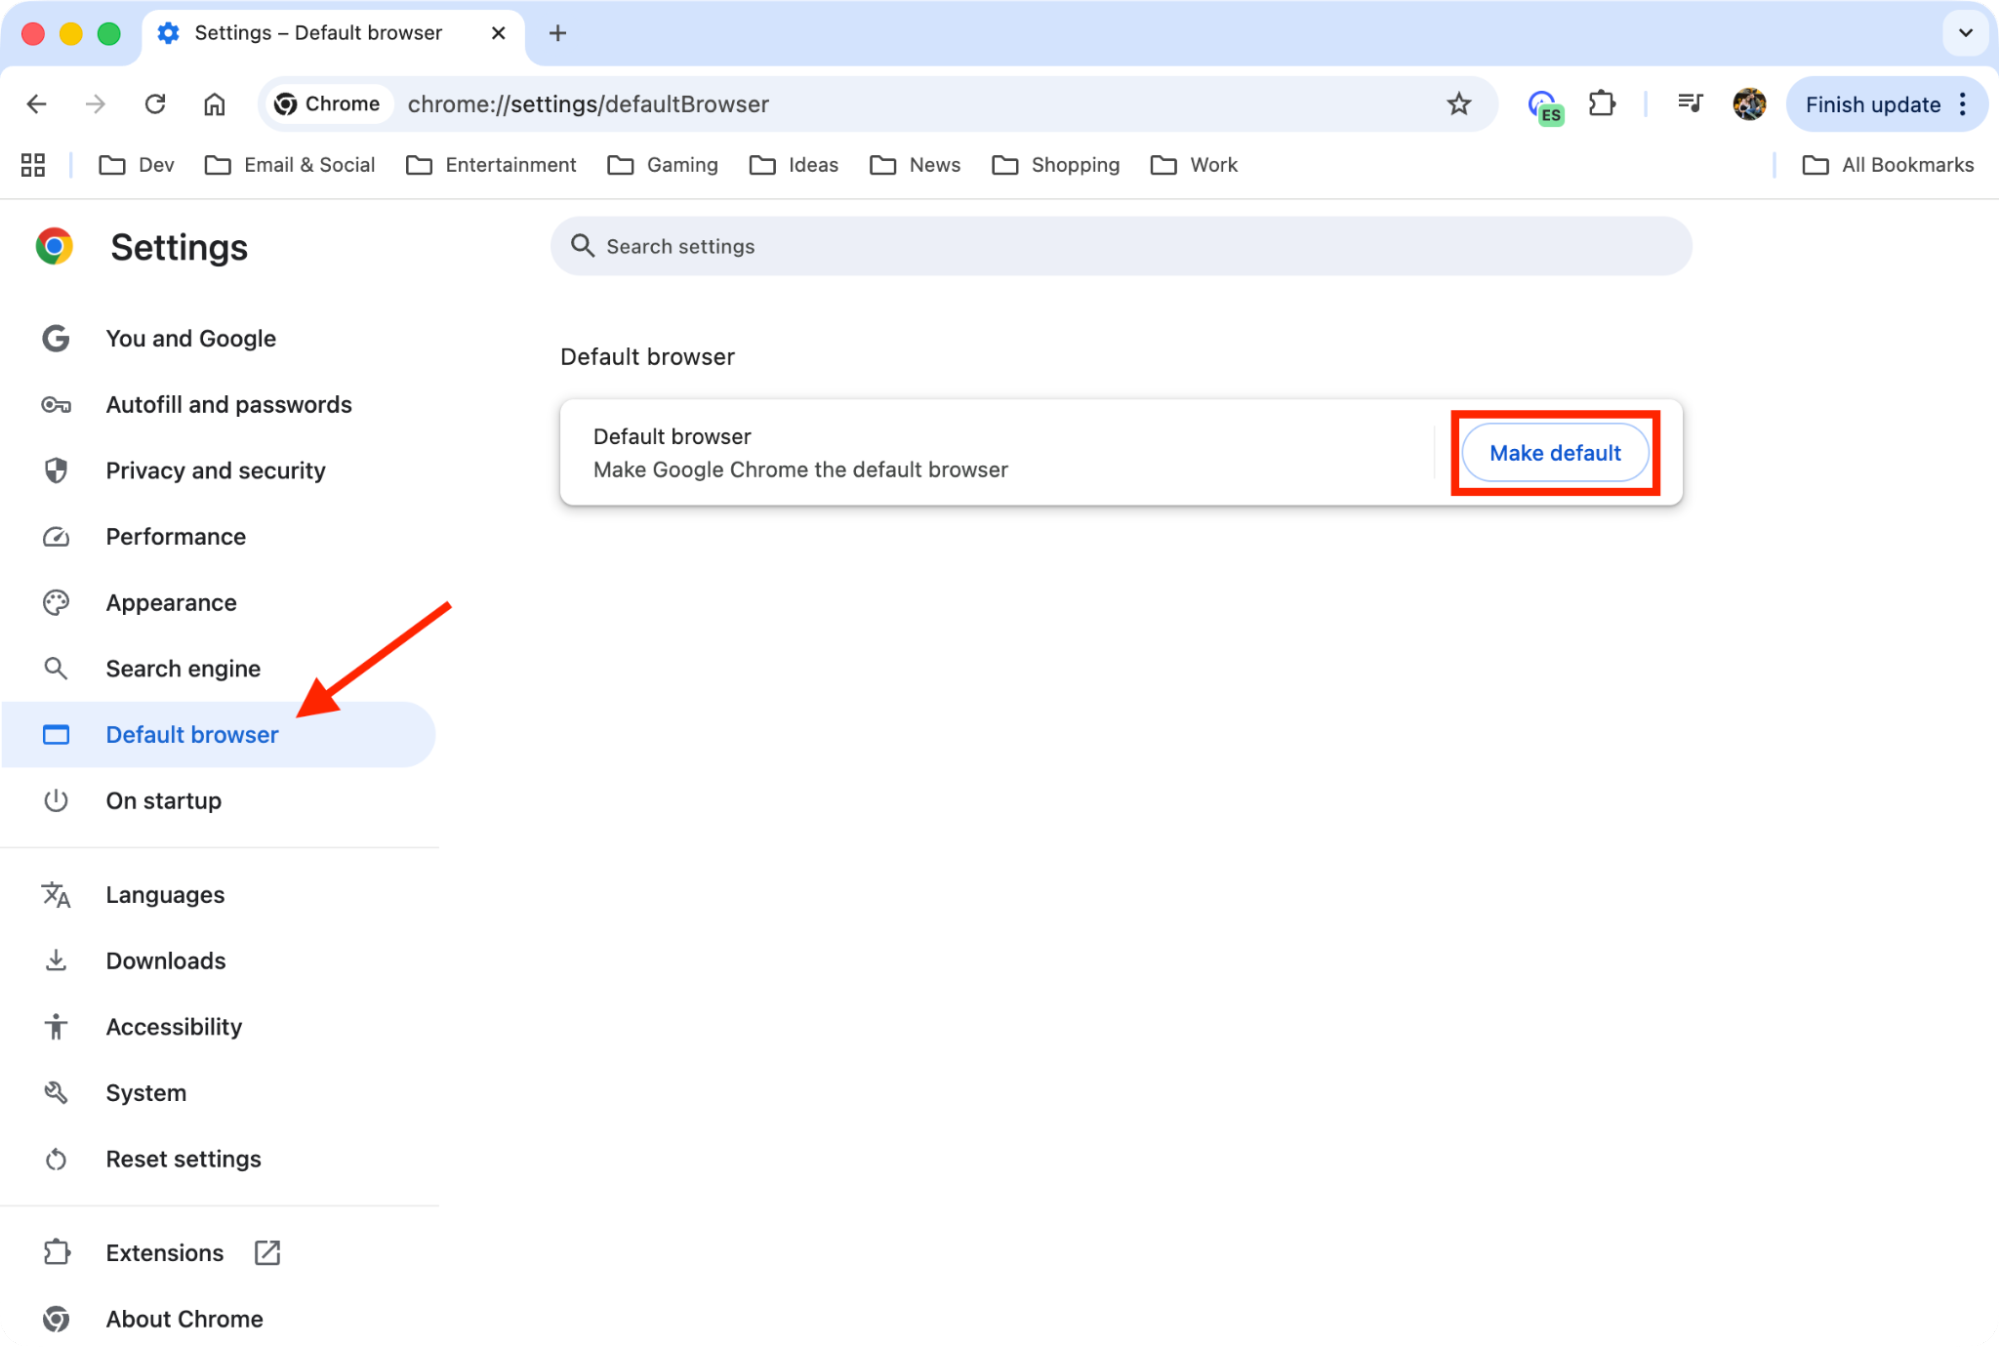This screenshot has width=1999, height=1347.
Task: Click the Finish update button
Action: 1873,104
